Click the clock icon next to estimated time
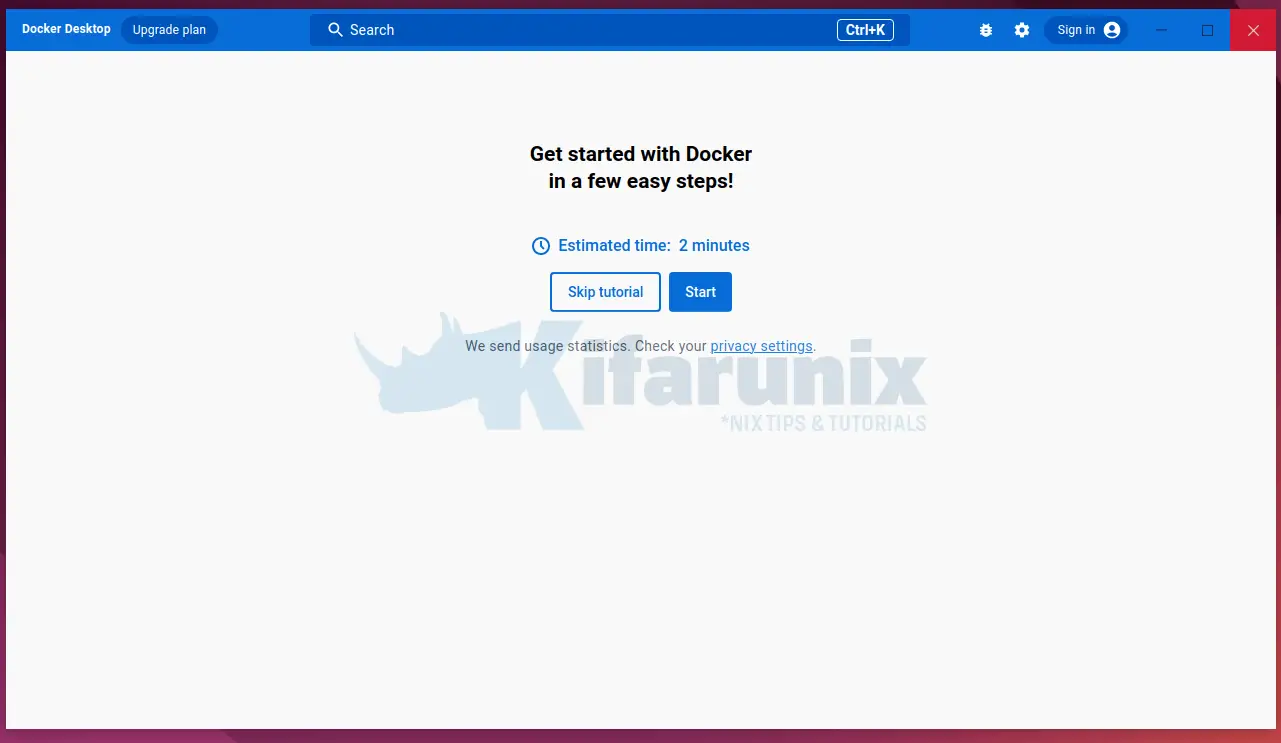 point(540,245)
